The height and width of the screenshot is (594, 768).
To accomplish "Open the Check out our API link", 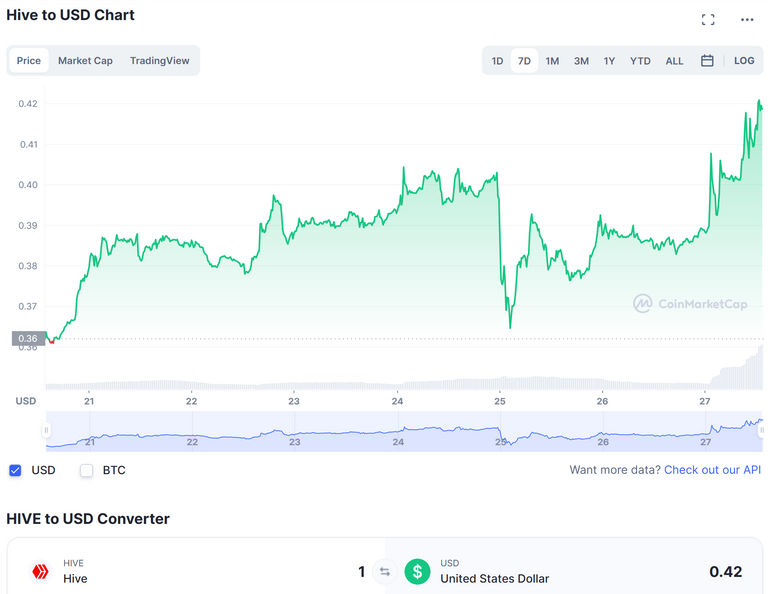I will pos(712,470).
